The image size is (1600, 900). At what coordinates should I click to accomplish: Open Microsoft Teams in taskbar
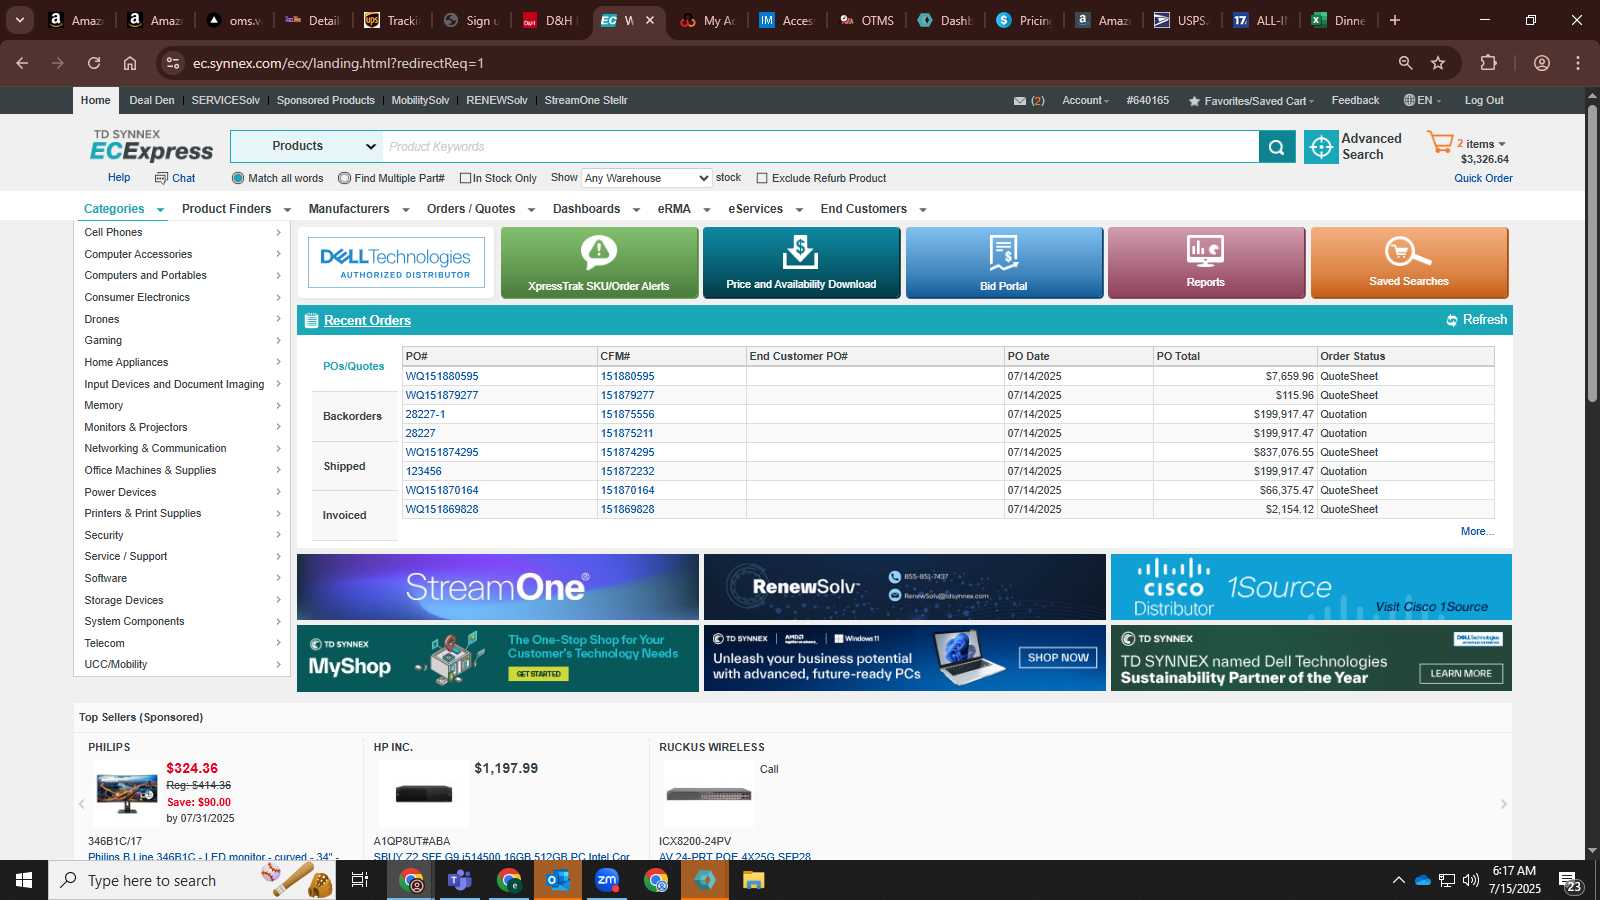point(460,880)
